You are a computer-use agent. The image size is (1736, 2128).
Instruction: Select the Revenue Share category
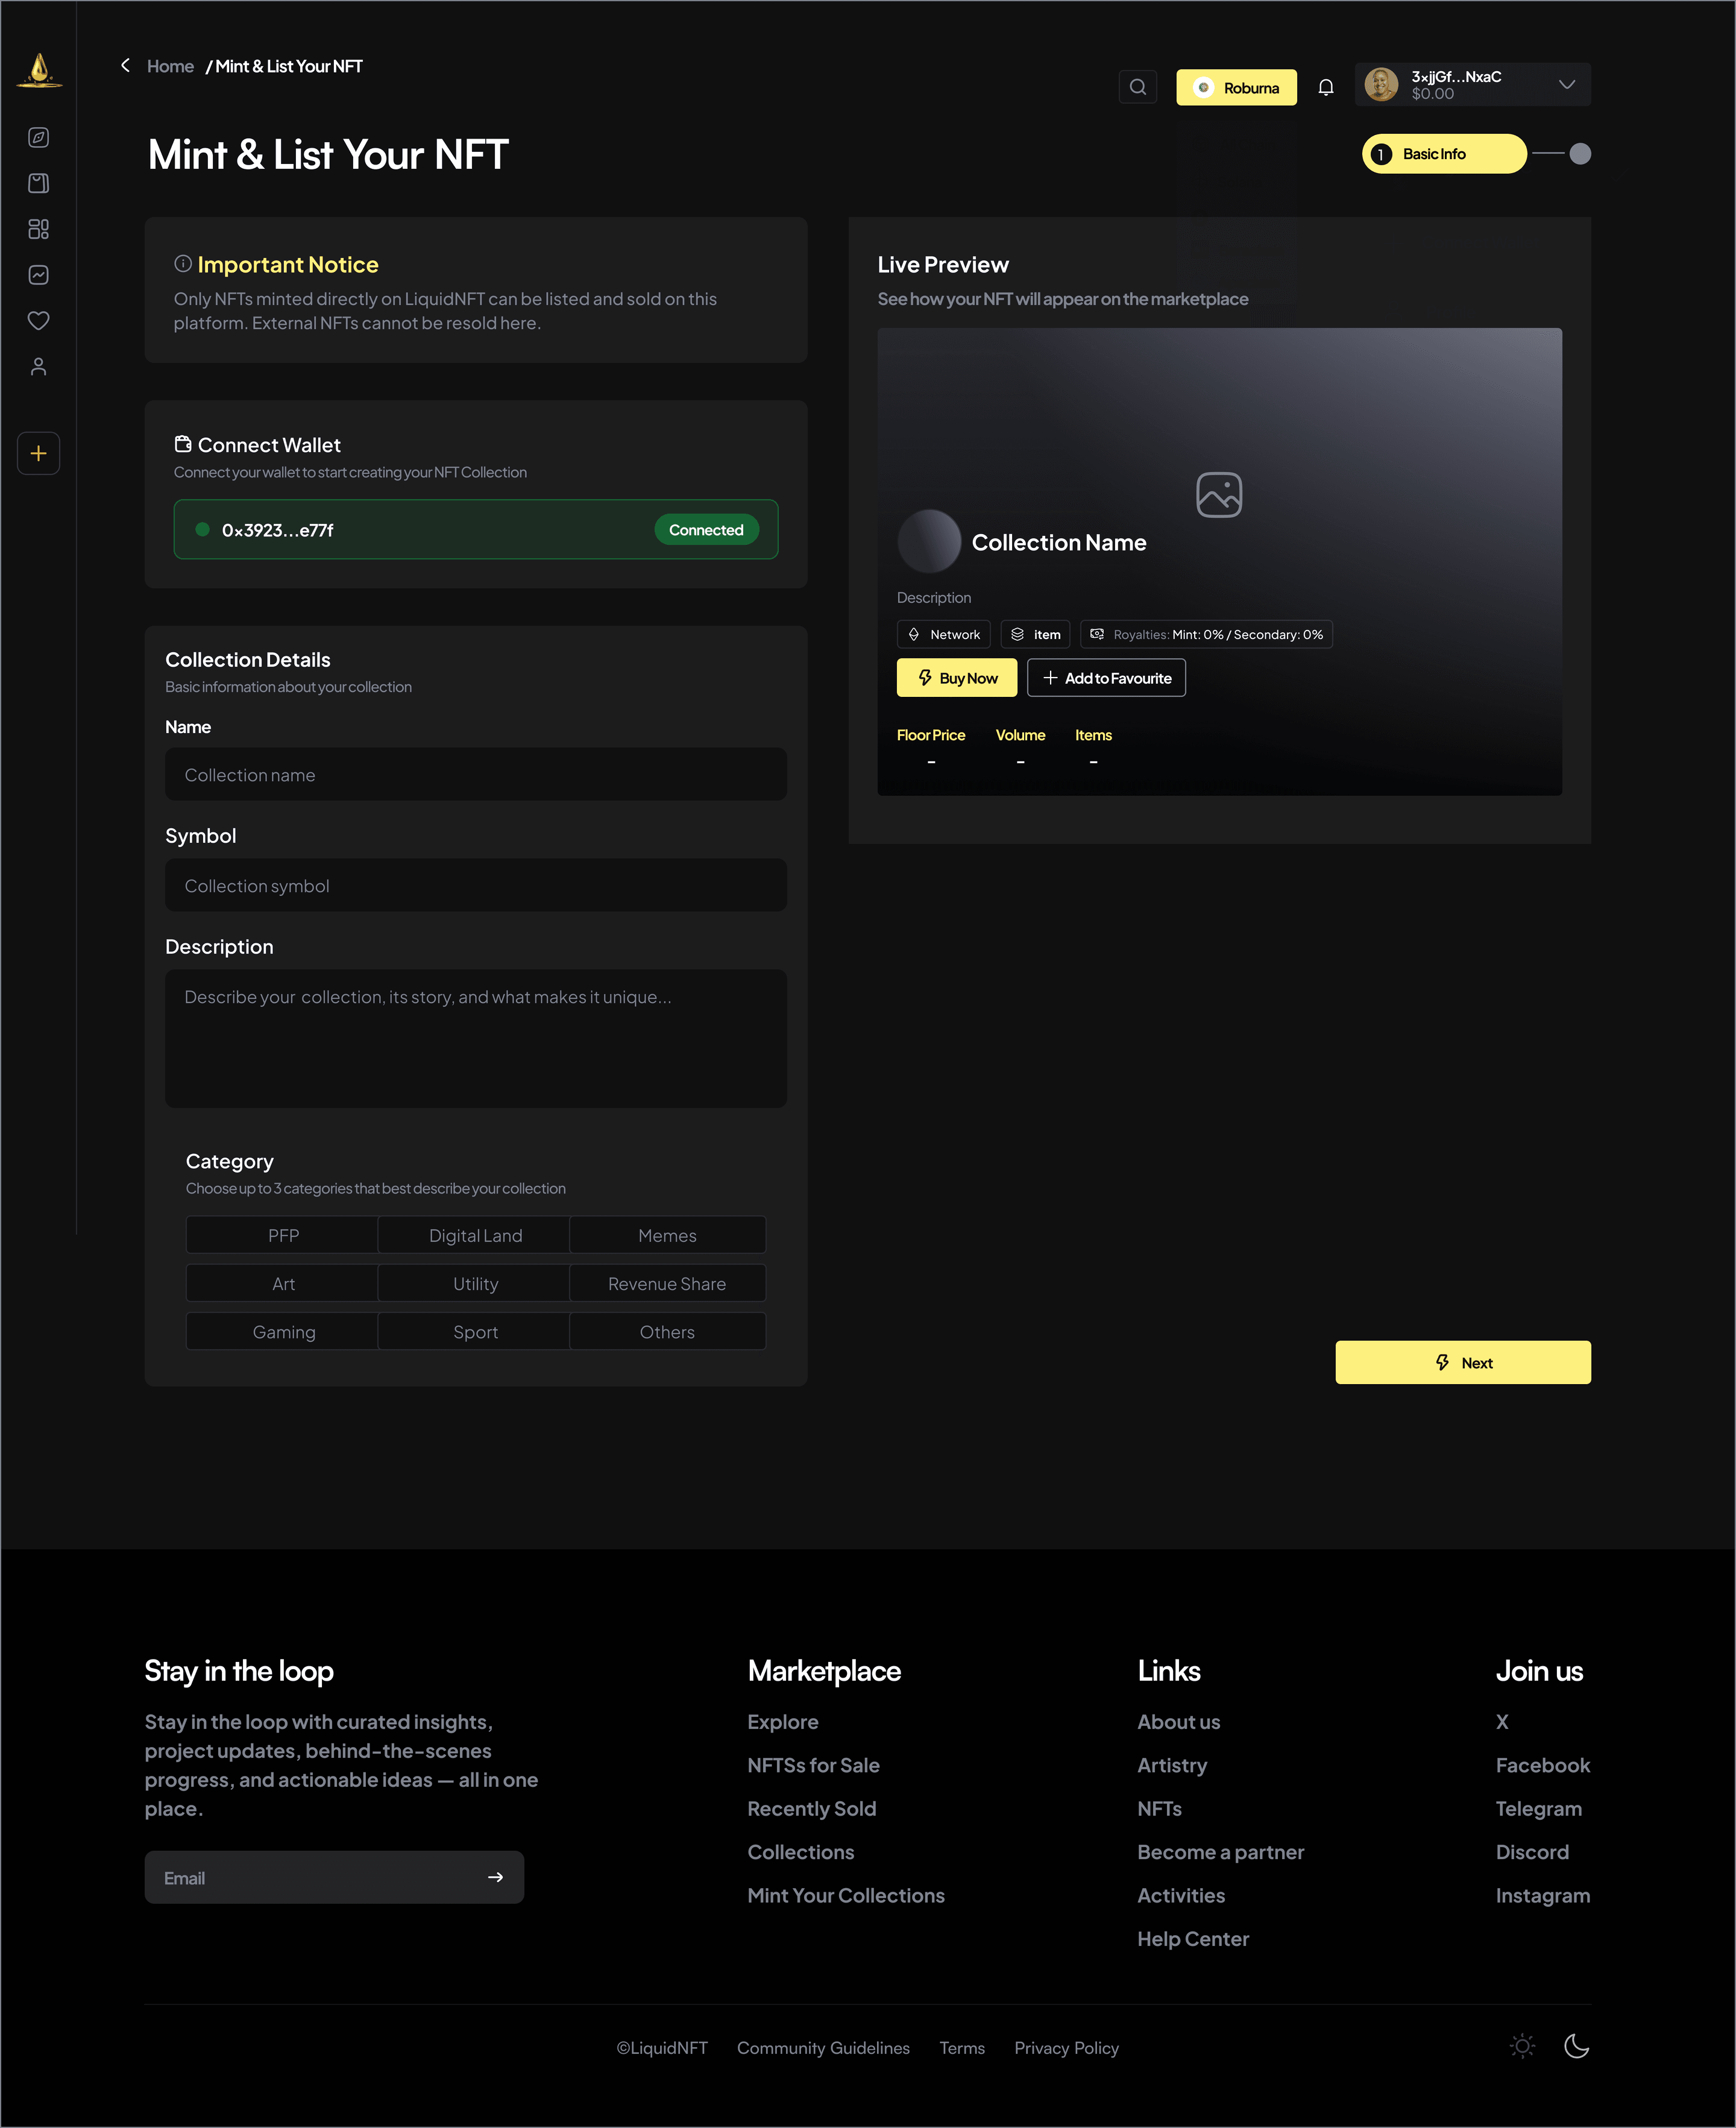667,1283
